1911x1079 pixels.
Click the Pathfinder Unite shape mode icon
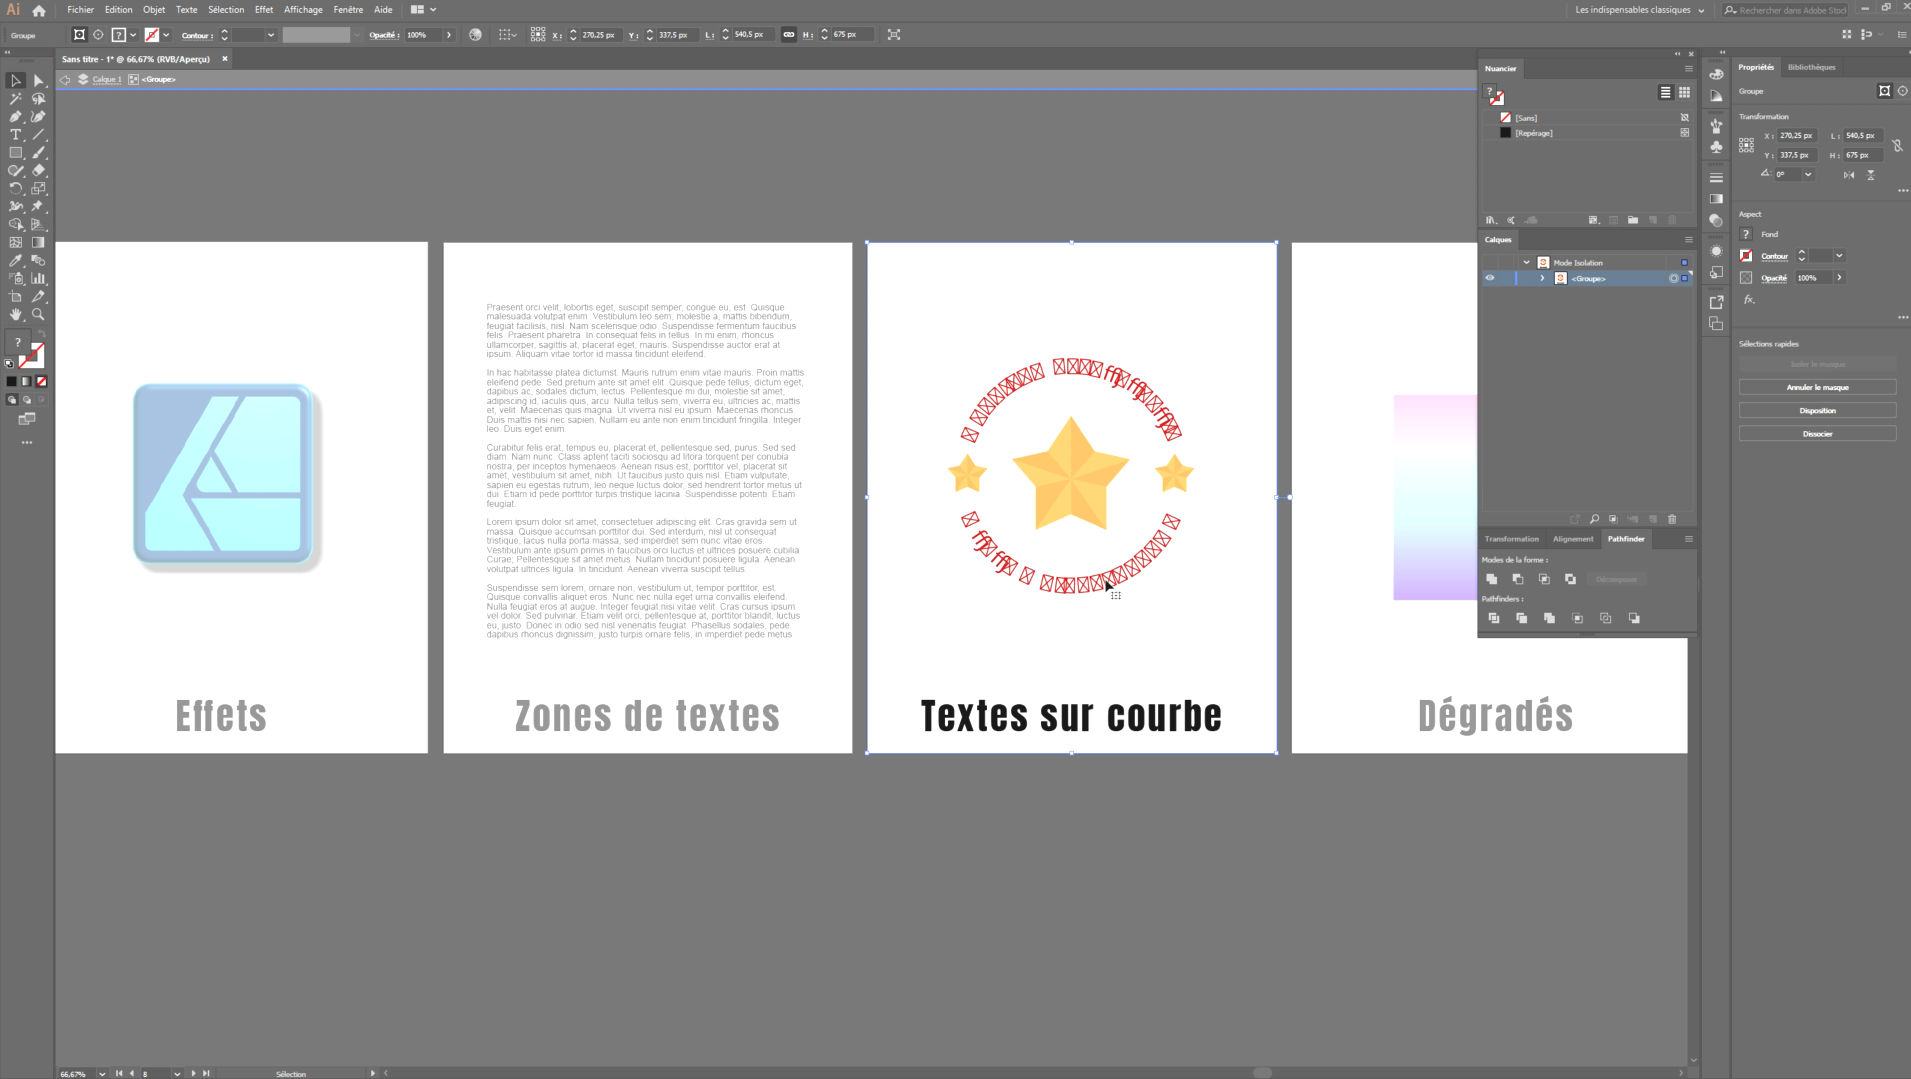[x=1492, y=579]
